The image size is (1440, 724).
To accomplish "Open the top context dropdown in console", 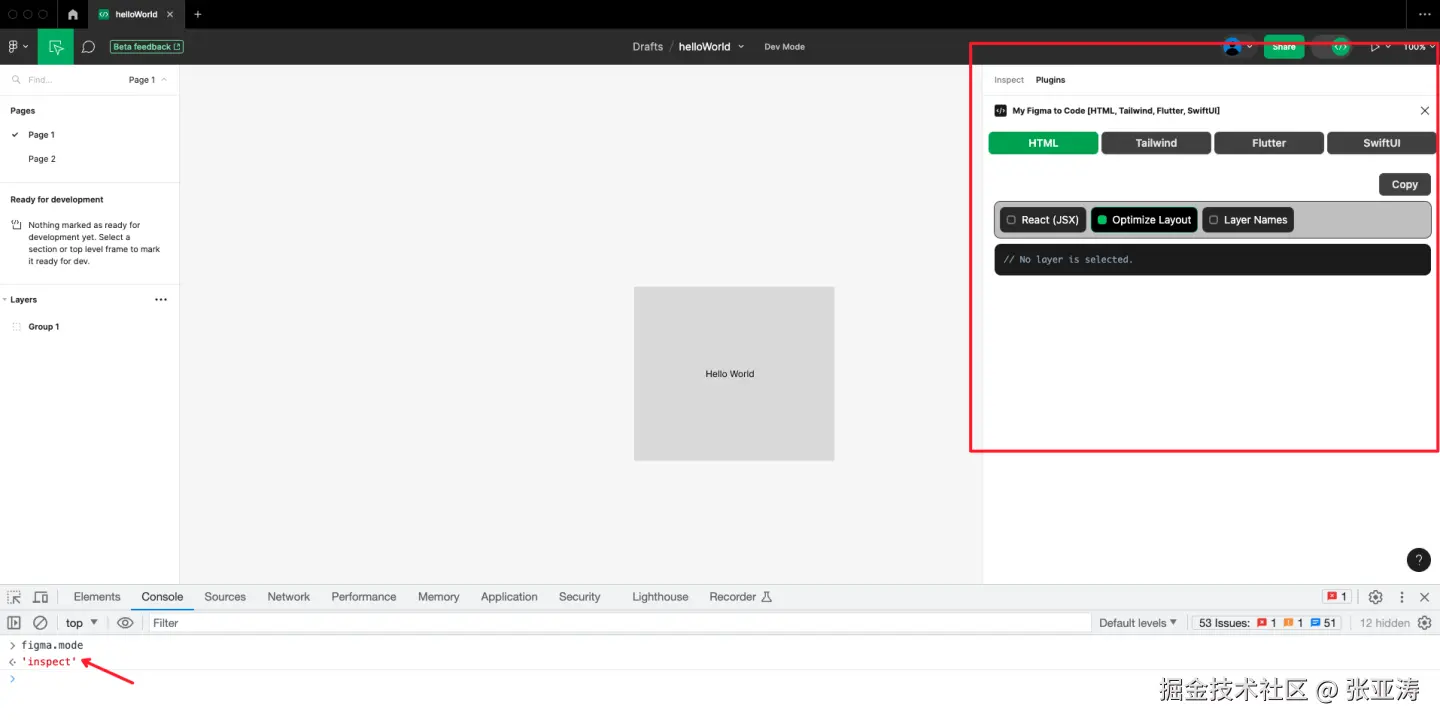I will click(x=82, y=623).
